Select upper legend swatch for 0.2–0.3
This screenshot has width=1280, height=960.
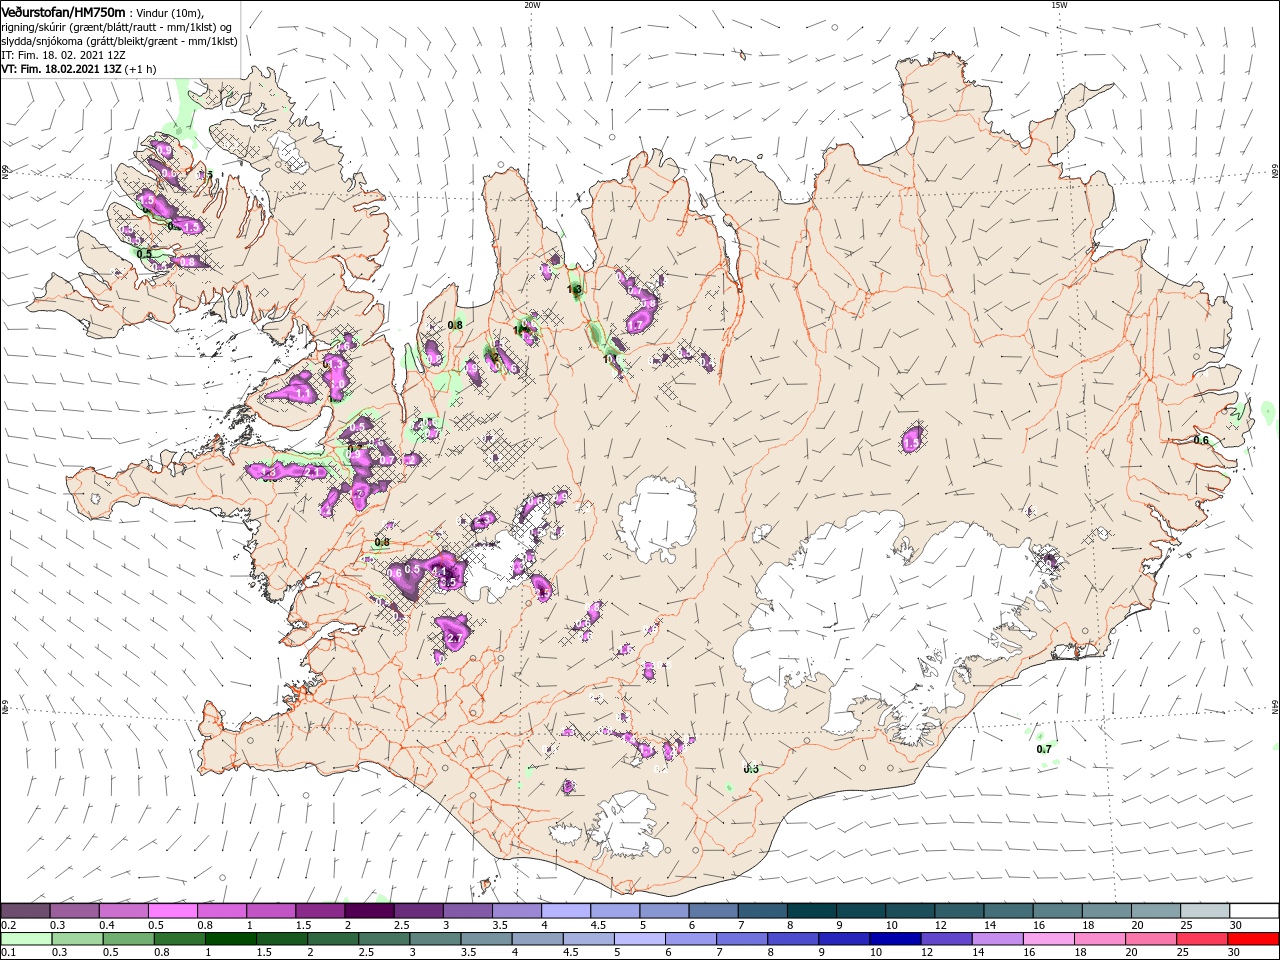(25, 911)
